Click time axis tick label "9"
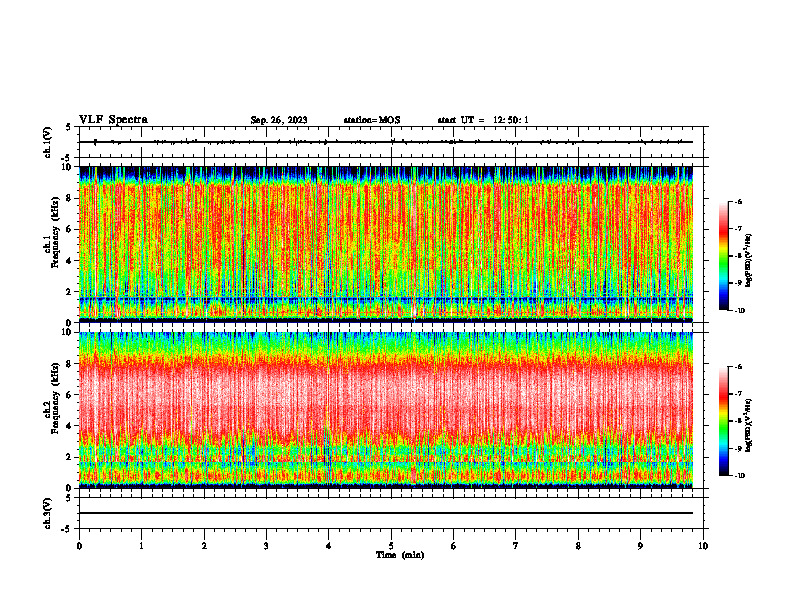Image resolution: width=792 pixels, height=612 pixels. pyautogui.click(x=640, y=546)
